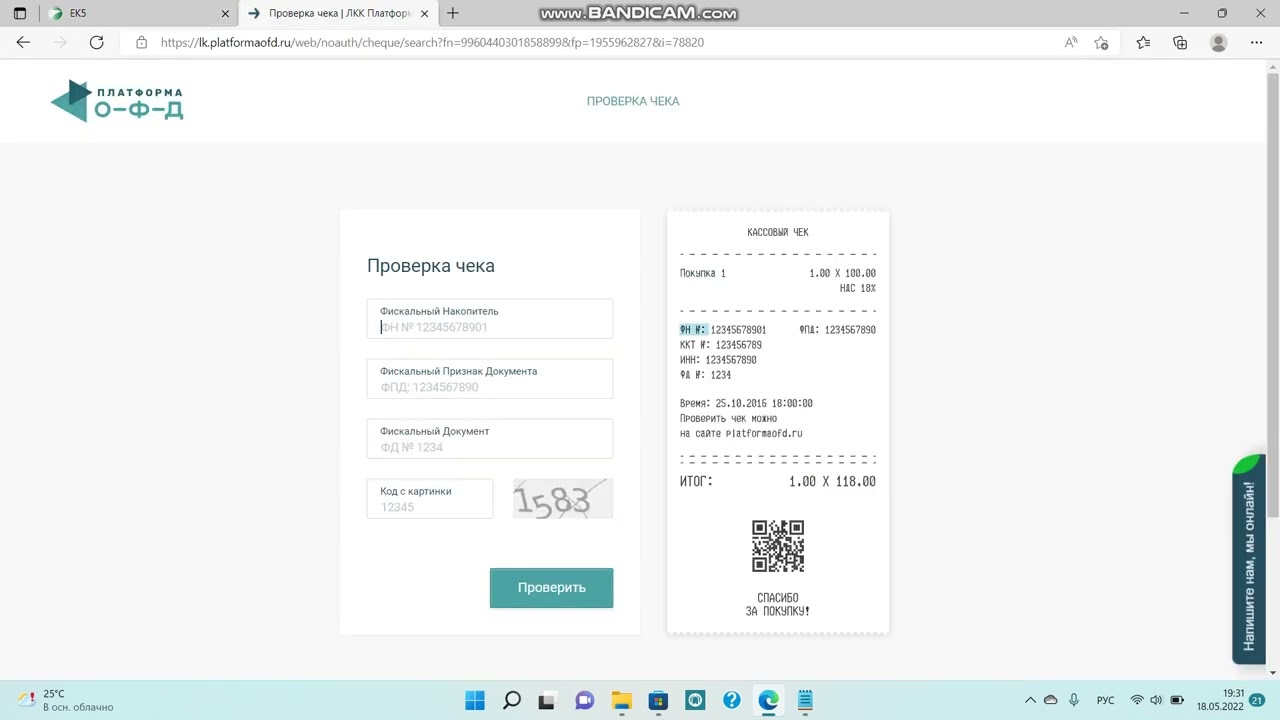
Task: Open File Explorer from taskbar
Action: tap(622, 700)
